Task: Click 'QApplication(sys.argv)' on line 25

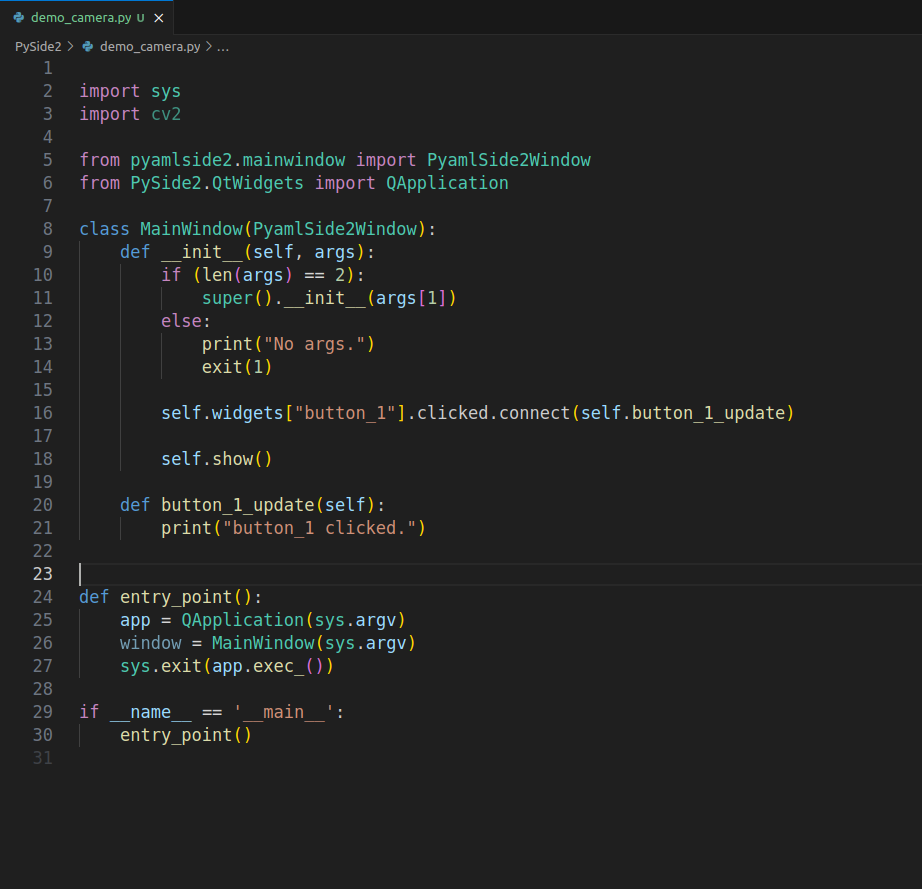Action: click(293, 620)
